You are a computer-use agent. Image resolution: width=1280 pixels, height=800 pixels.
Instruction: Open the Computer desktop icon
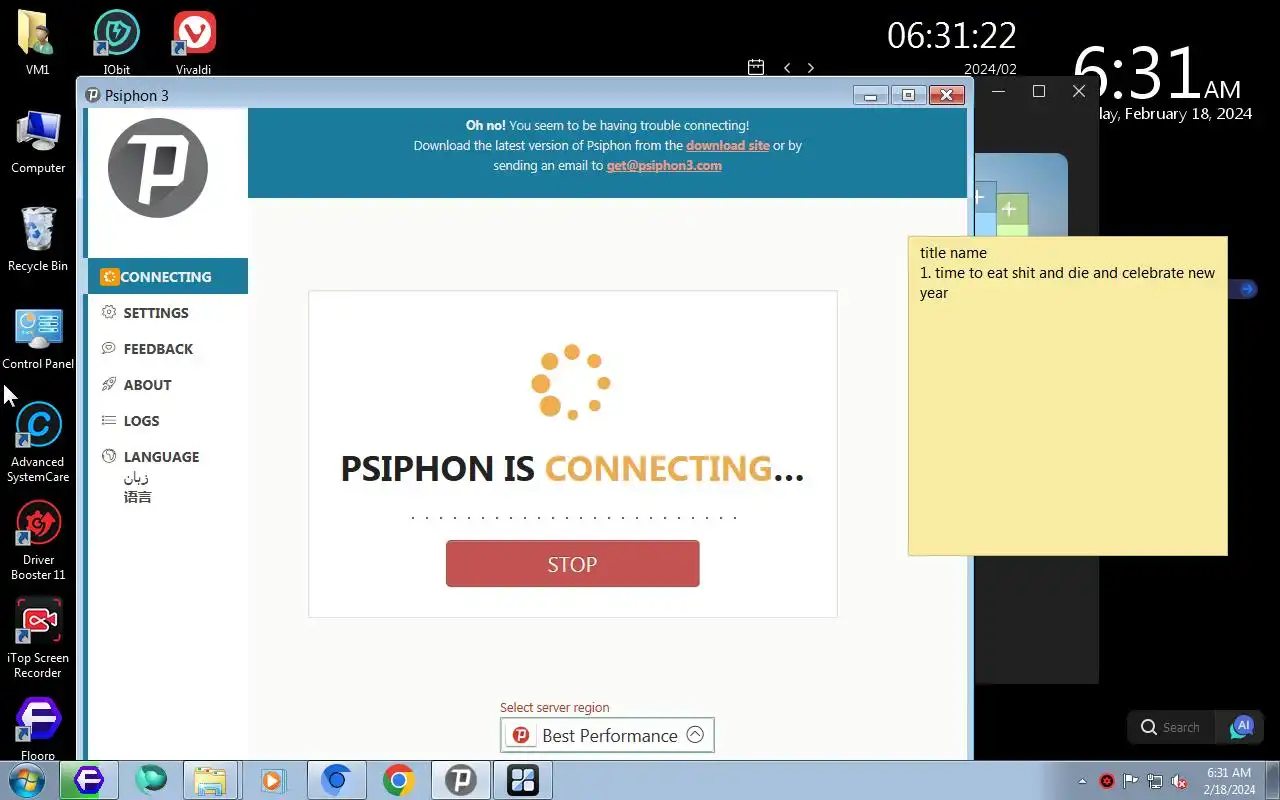[38, 141]
